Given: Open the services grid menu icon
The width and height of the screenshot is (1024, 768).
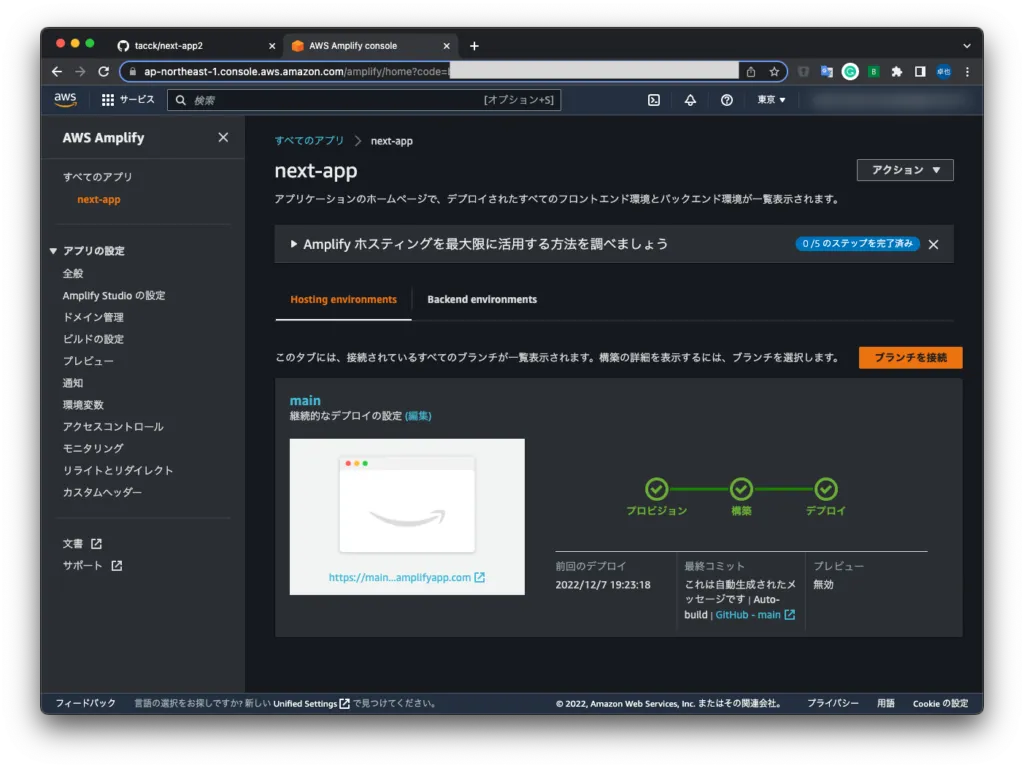Looking at the screenshot, I should pos(108,100).
